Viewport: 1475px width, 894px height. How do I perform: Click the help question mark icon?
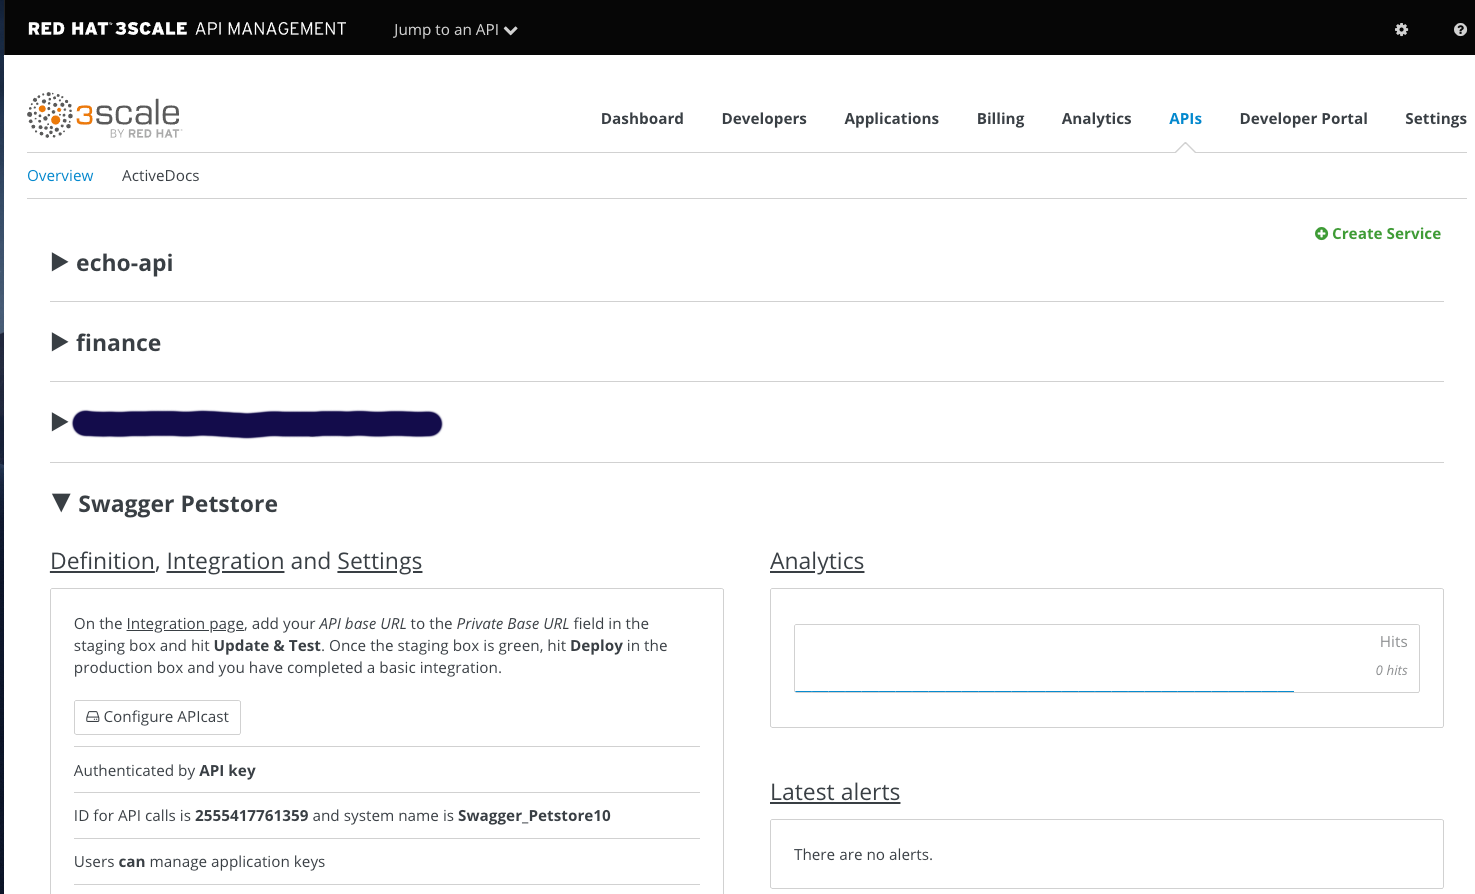(x=1460, y=30)
